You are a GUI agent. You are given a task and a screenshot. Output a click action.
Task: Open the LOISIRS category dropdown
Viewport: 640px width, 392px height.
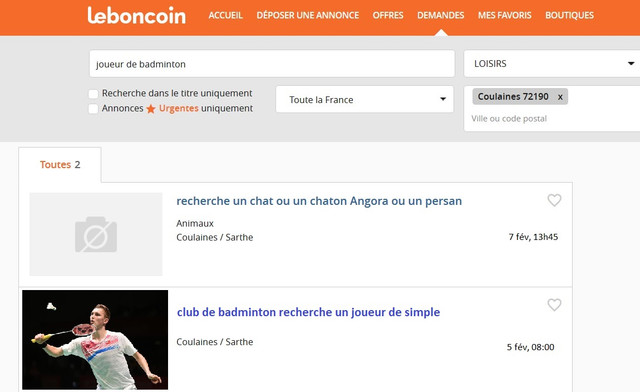pyautogui.click(x=552, y=64)
